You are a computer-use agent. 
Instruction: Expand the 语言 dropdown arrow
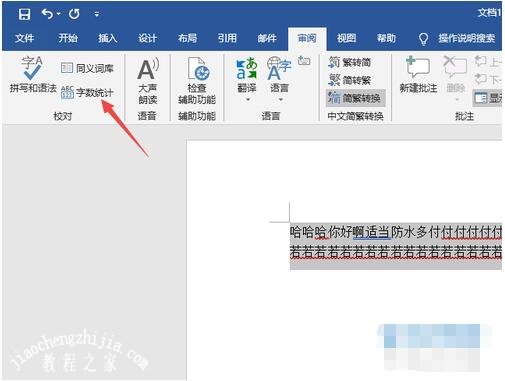tap(281, 100)
